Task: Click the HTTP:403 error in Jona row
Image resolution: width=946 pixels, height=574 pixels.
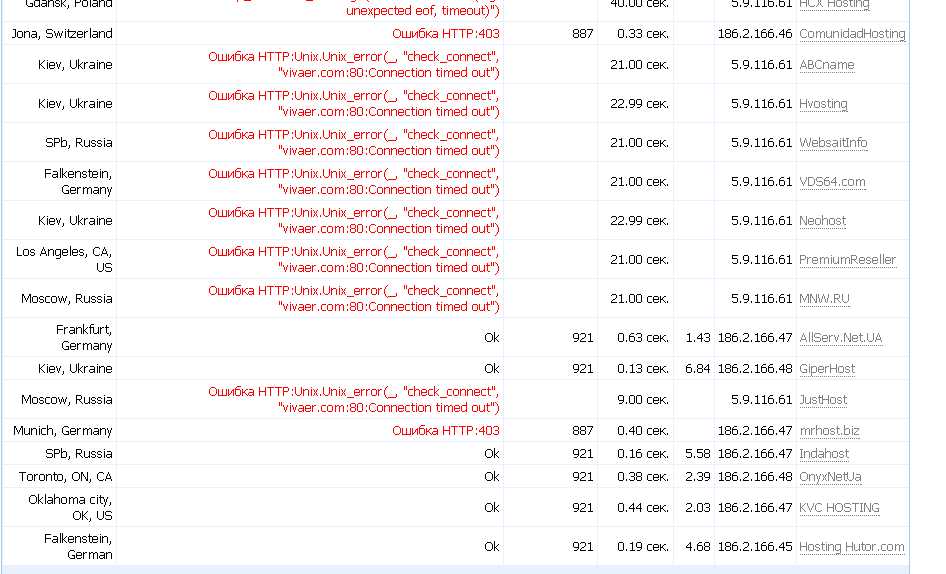Action: (446, 34)
